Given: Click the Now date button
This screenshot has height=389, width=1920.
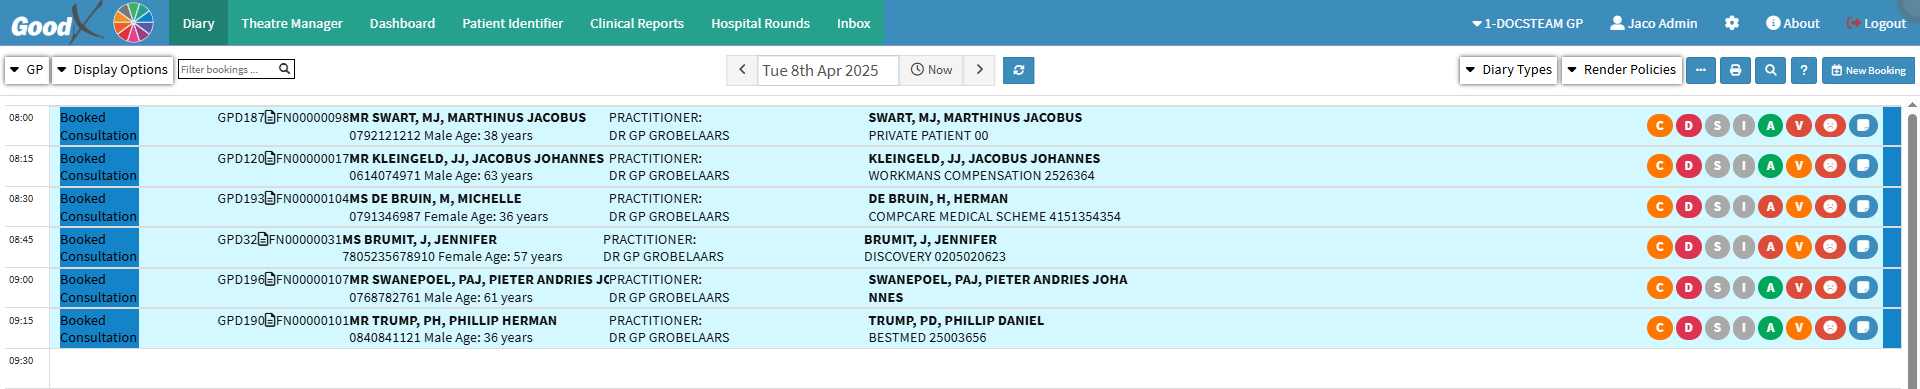Looking at the screenshot, I should pos(931,70).
